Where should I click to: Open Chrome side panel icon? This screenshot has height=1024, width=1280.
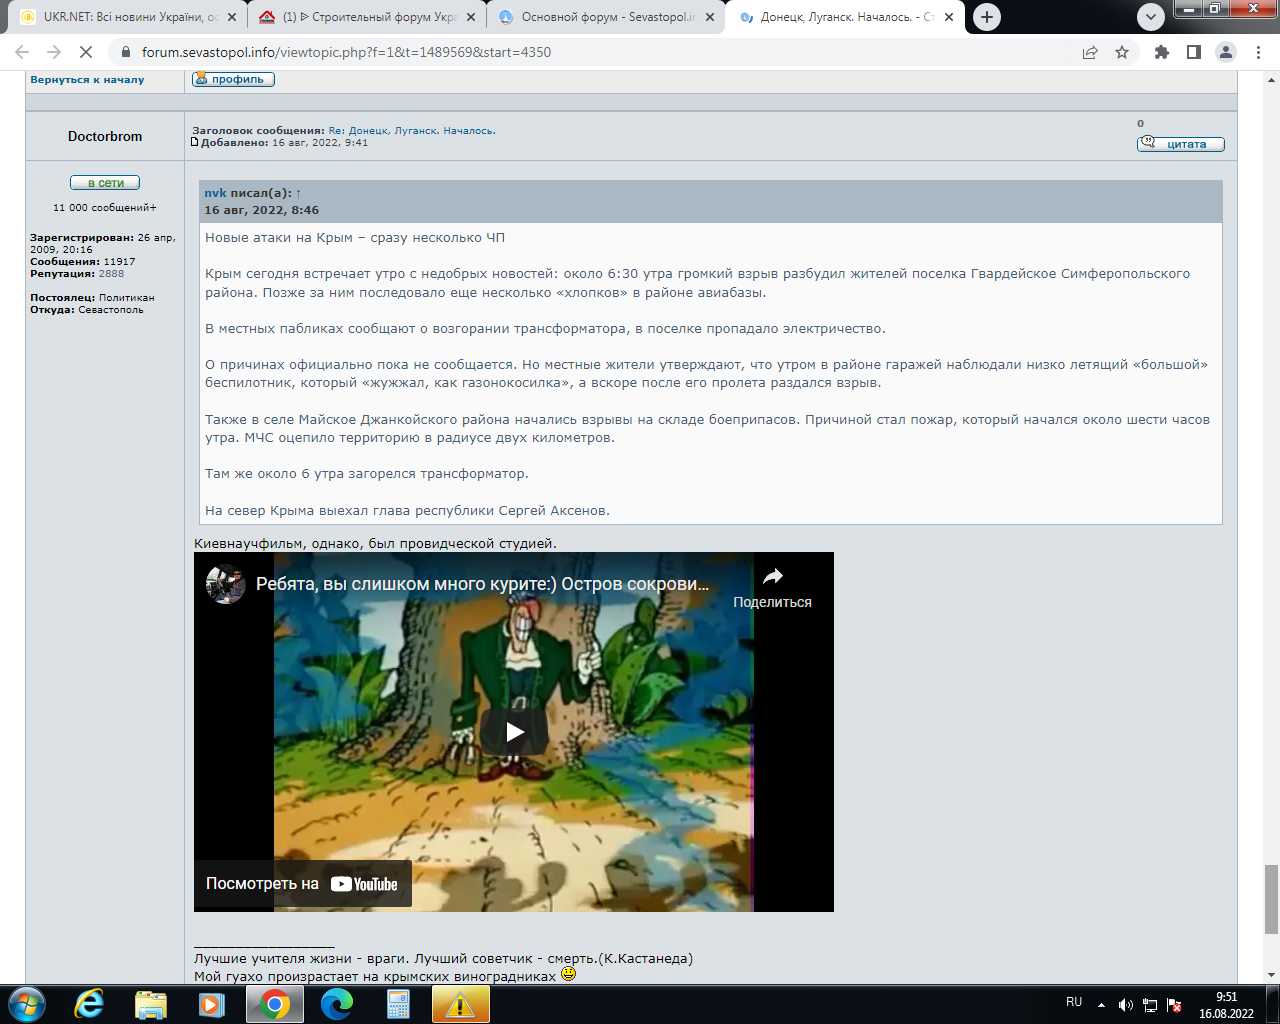pyautogui.click(x=1193, y=52)
